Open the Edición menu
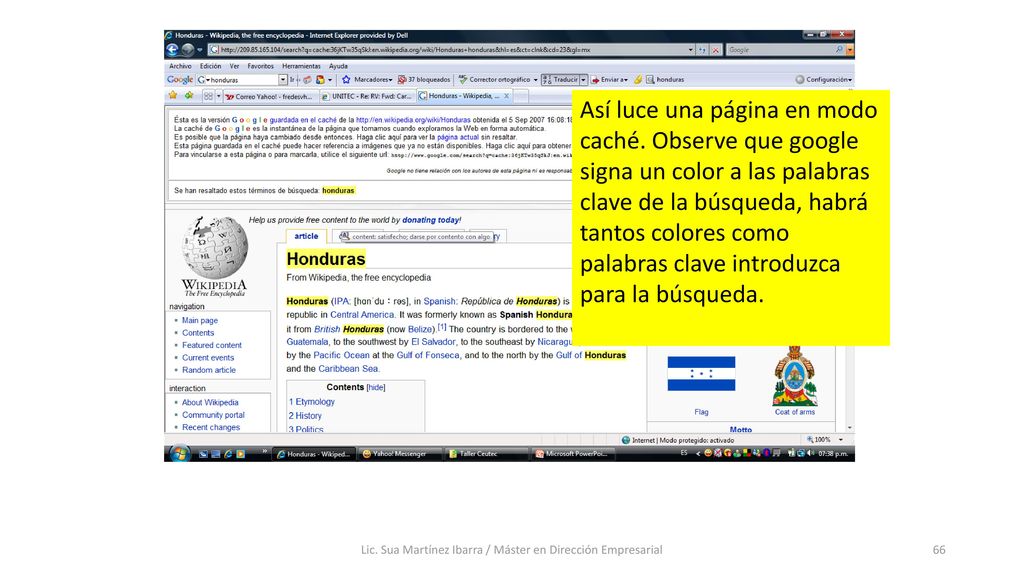This screenshot has width=1024, height=576. click(210, 66)
